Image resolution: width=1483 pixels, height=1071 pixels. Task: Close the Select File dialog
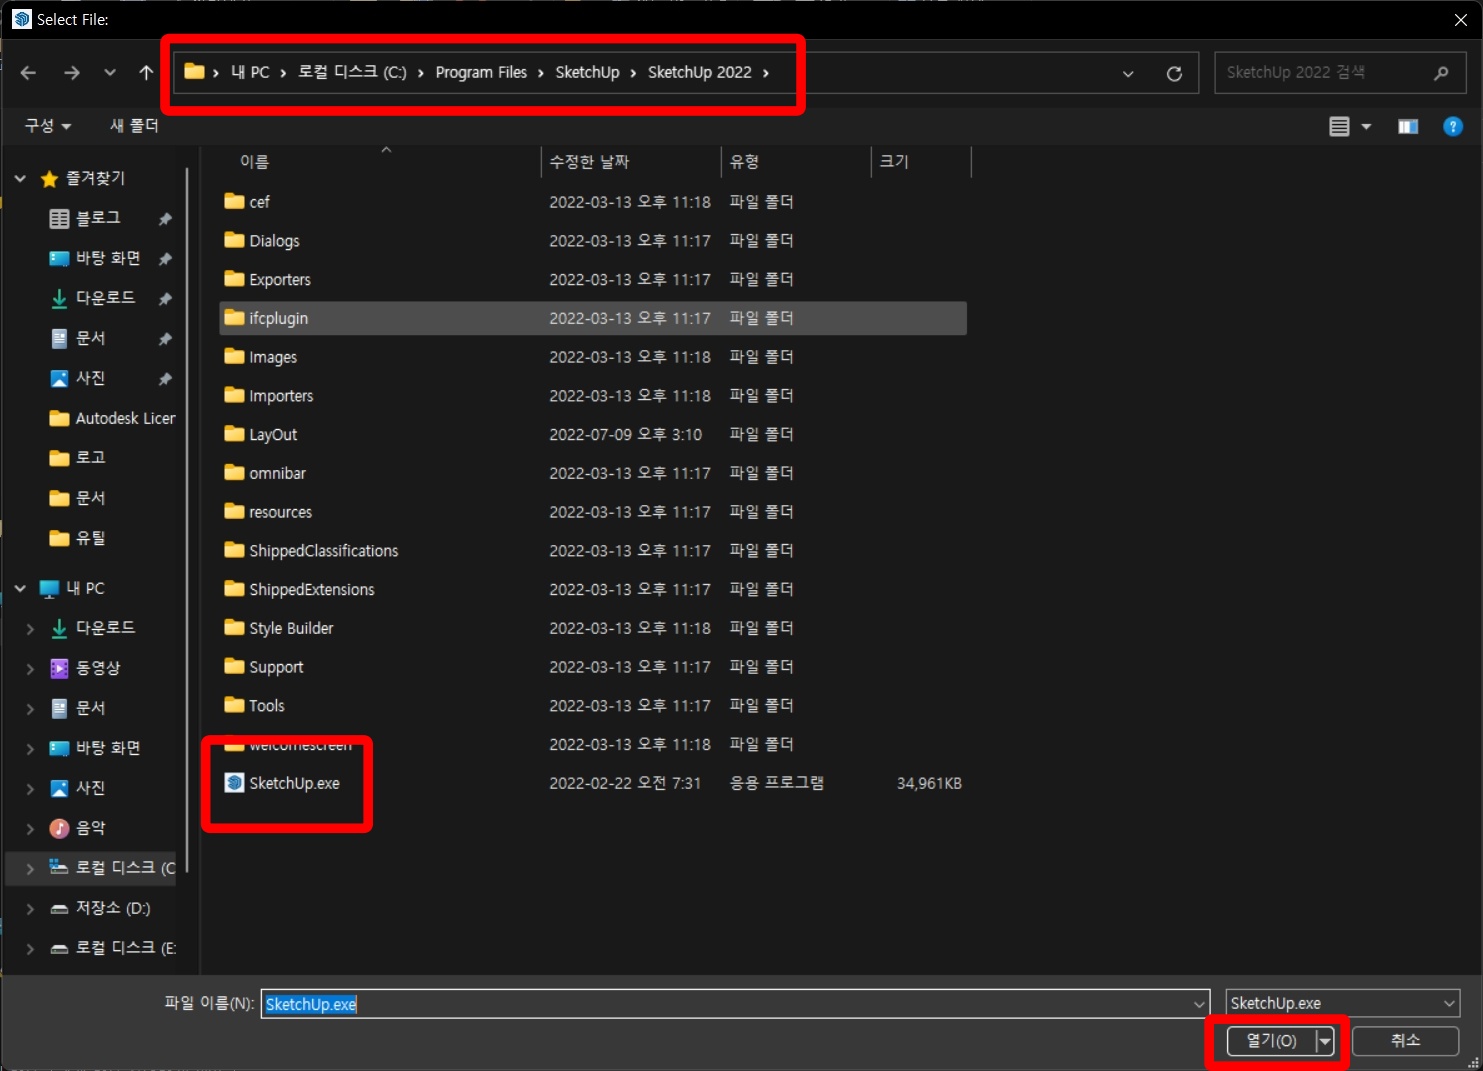click(1460, 19)
